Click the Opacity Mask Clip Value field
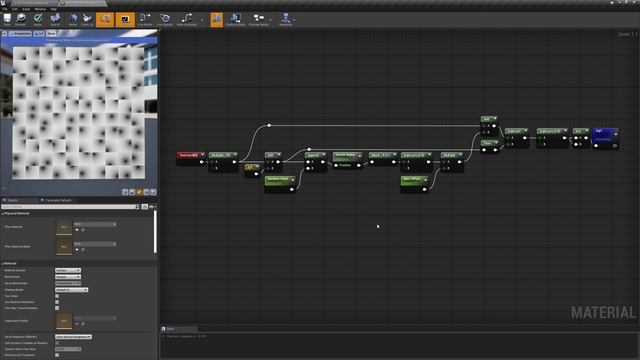640x360 pixels. [68, 349]
